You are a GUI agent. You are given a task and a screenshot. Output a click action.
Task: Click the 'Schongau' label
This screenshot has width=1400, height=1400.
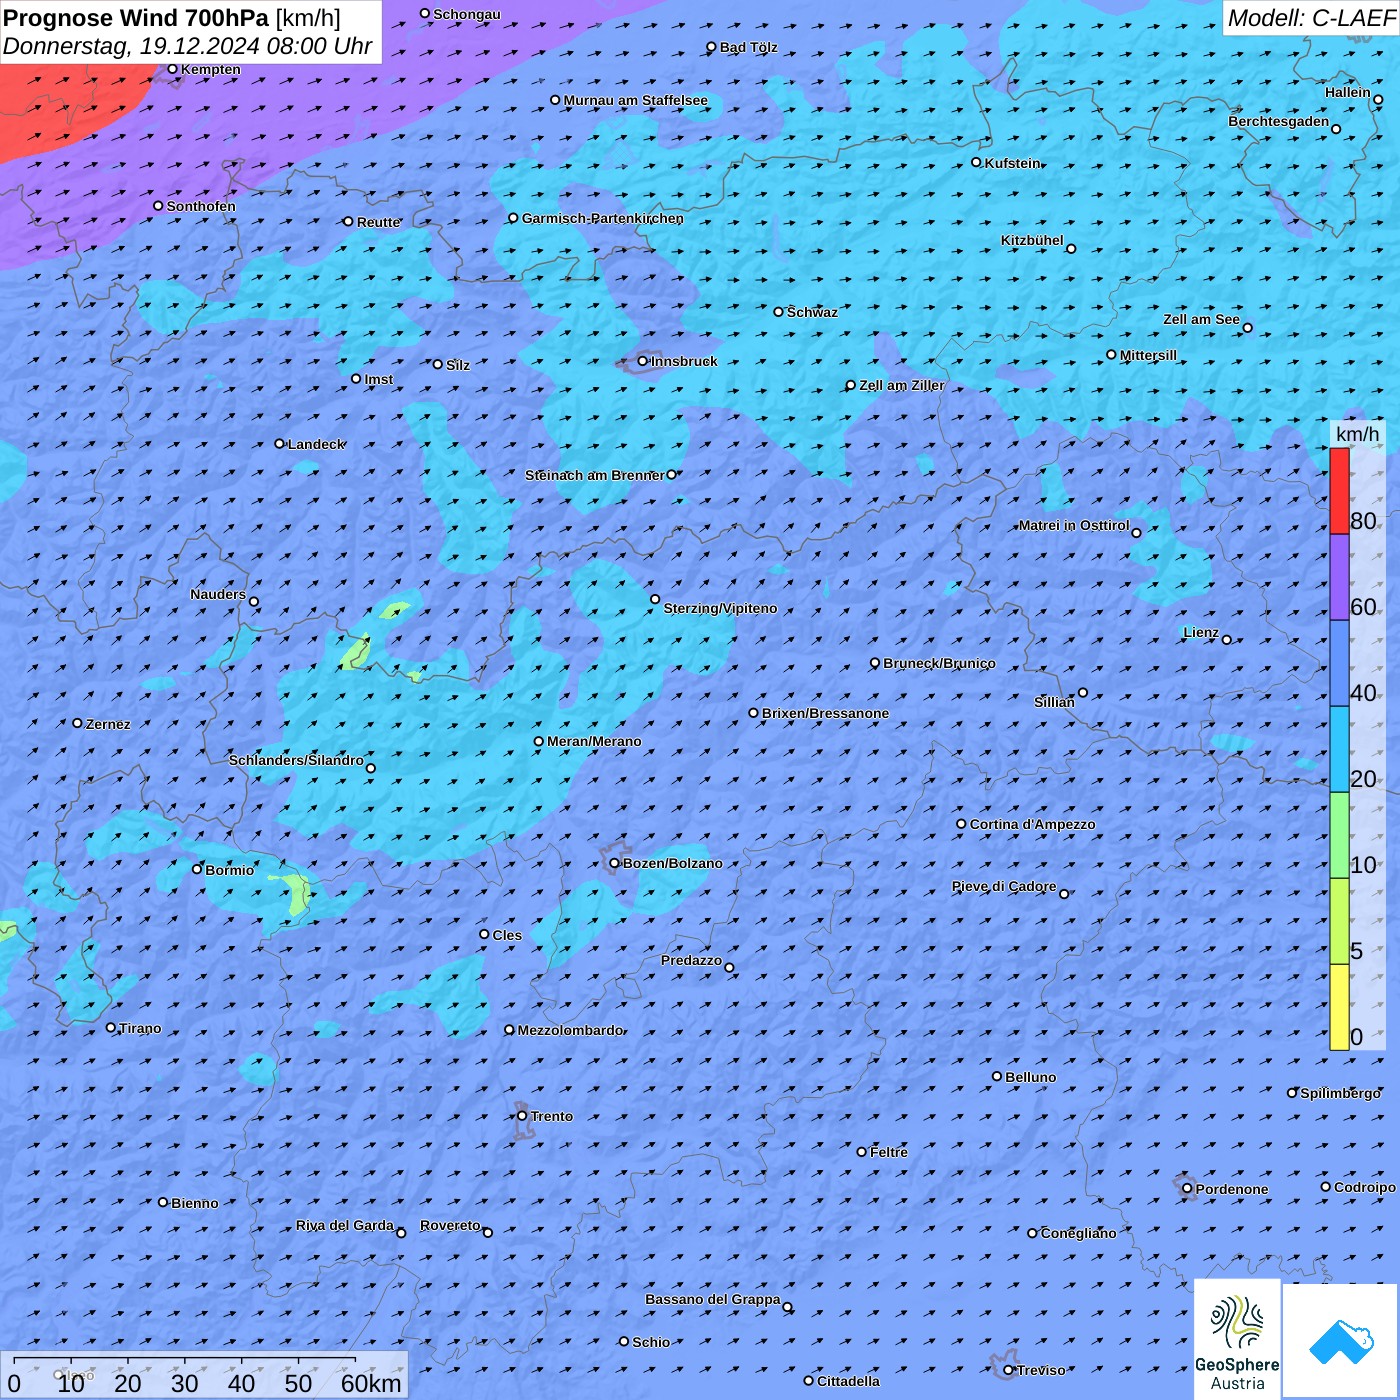click(x=467, y=14)
